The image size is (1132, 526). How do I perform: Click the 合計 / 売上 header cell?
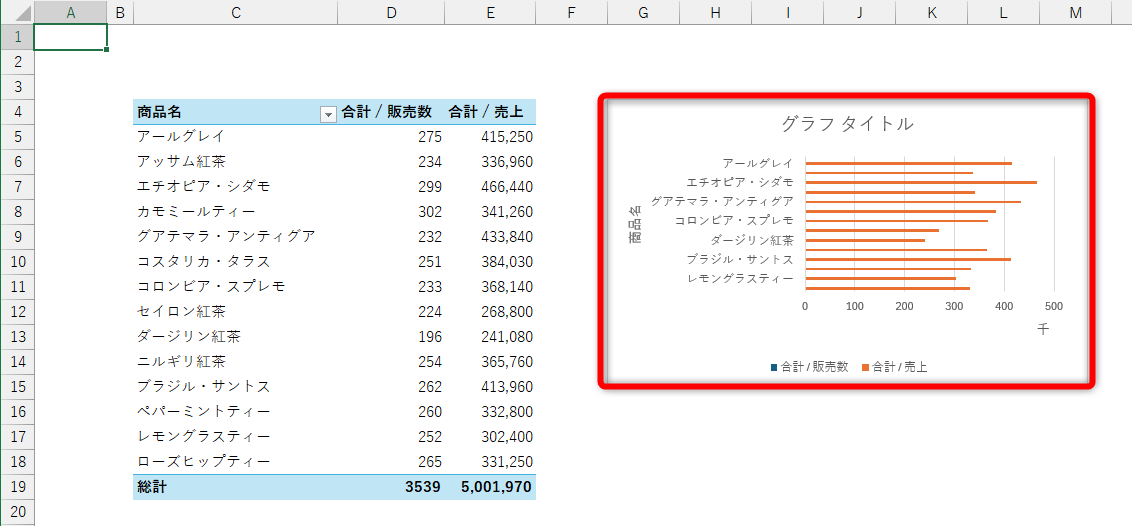[490, 112]
